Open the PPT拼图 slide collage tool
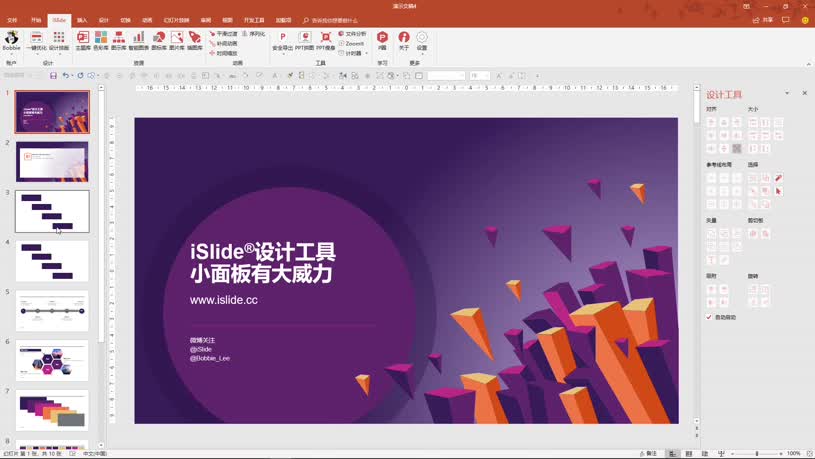This screenshot has width=815, height=459. tap(305, 41)
